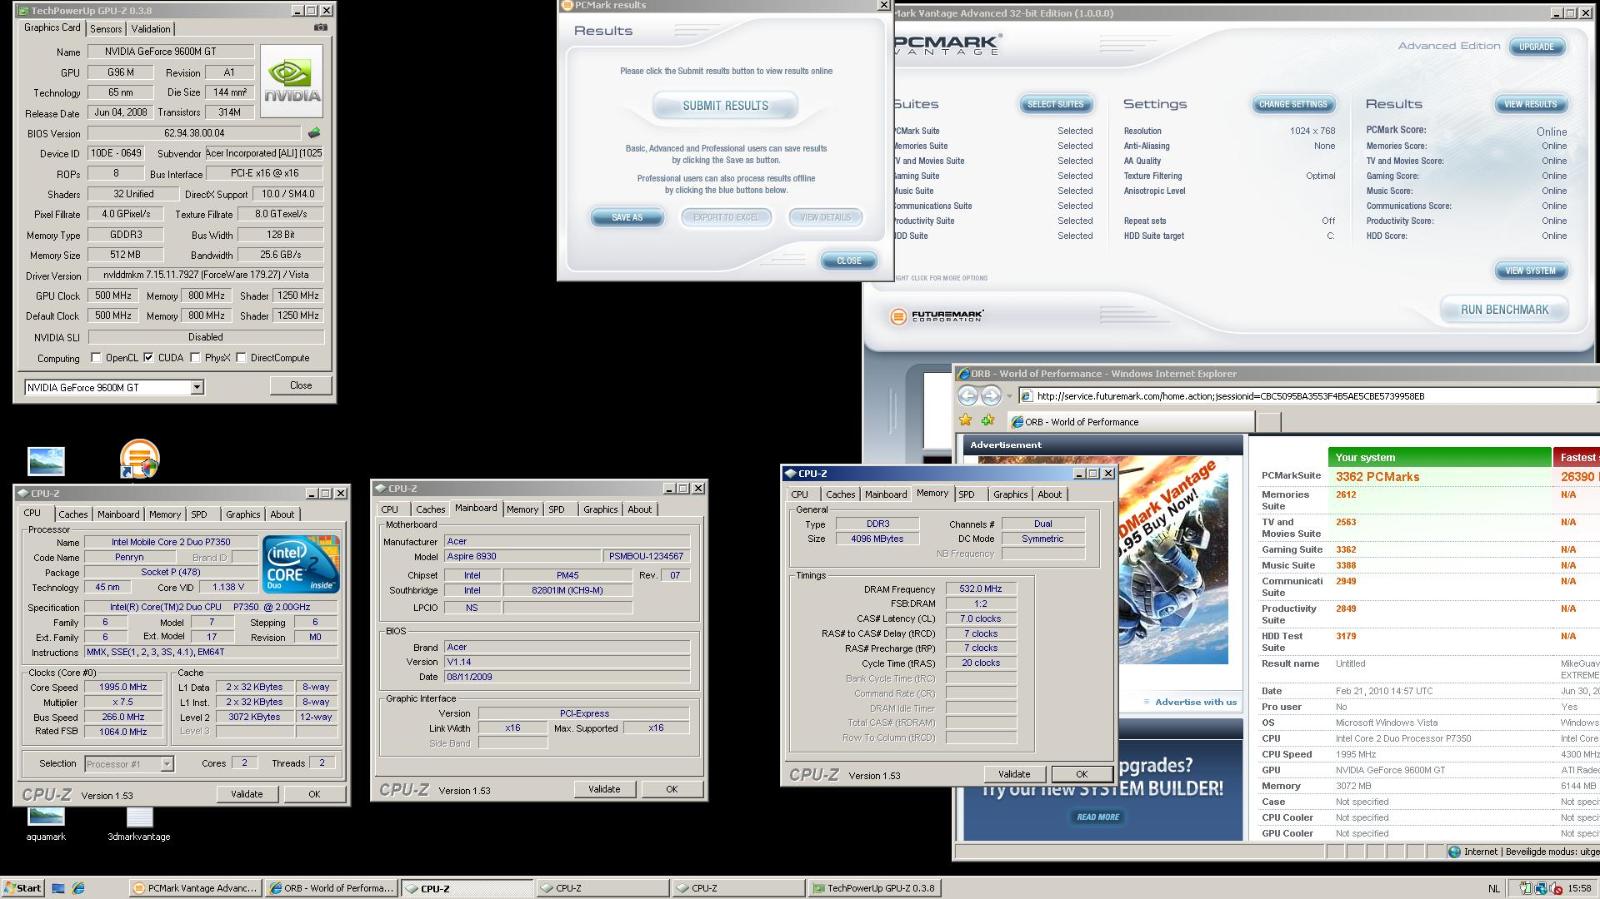
Task: Click the VIEW RESULTS button in PCMark
Action: (x=1531, y=104)
